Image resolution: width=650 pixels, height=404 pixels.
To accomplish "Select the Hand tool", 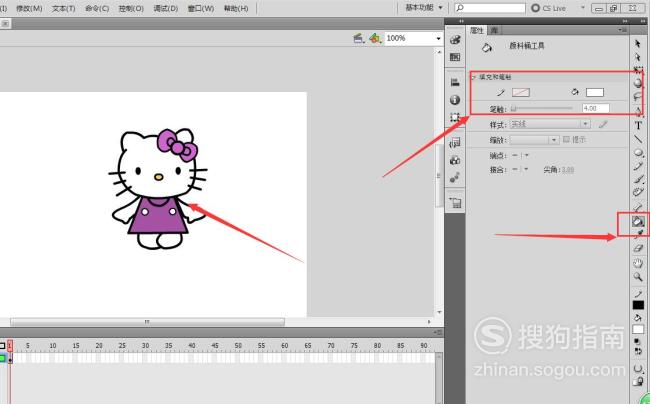I will (x=638, y=263).
